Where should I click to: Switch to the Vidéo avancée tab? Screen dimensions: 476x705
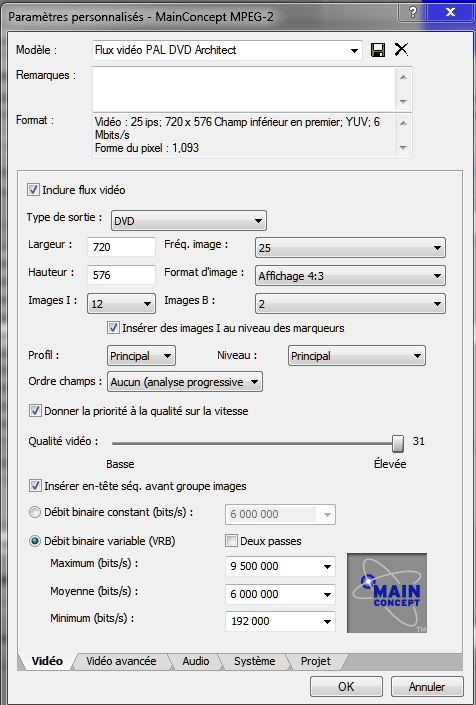(121, 661)
